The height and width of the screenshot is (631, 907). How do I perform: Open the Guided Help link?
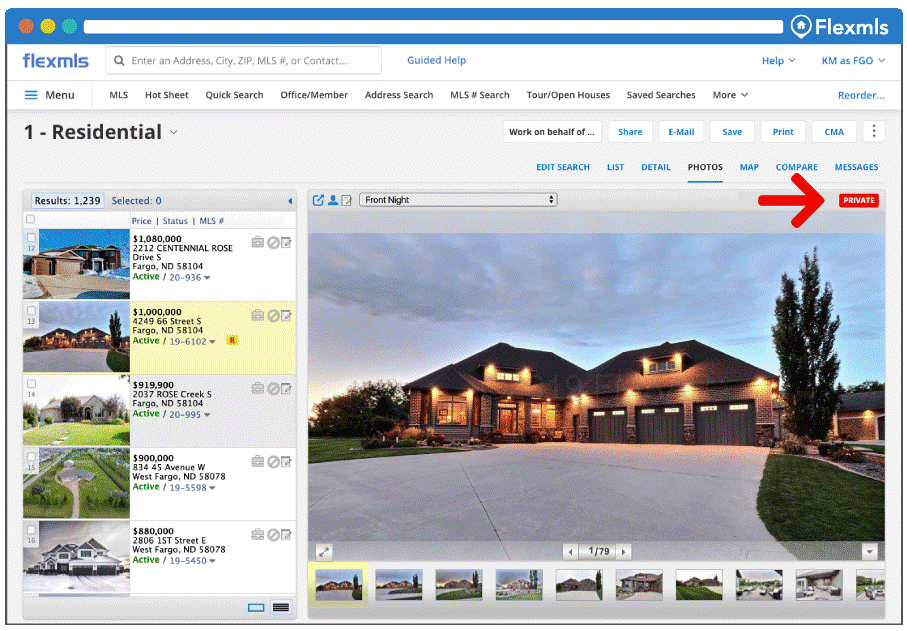tap(436, 60)
